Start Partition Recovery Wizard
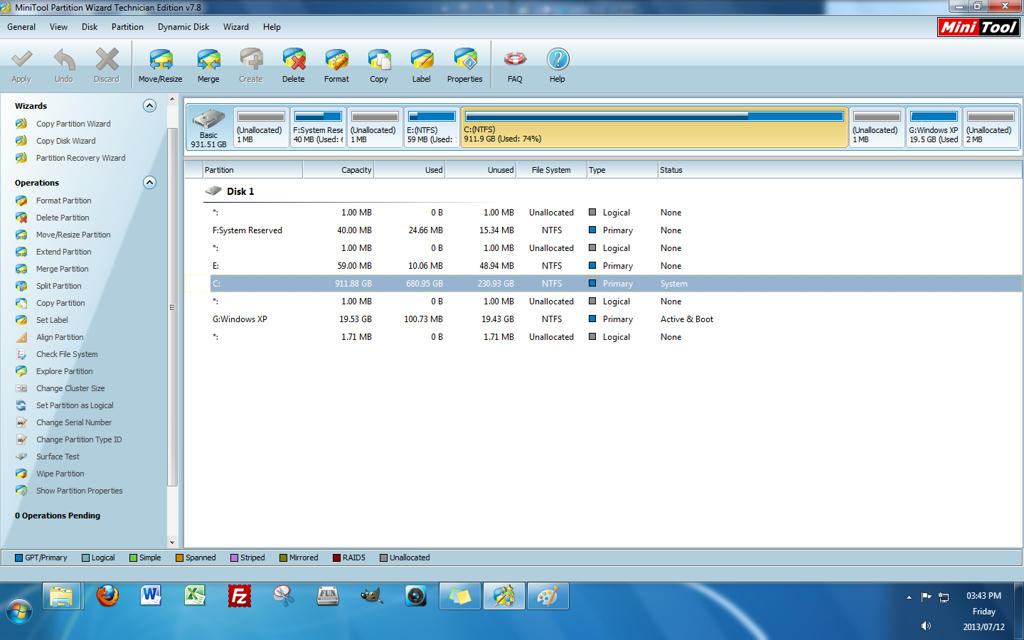The height and width of the screenshot is (640, 1024). coord(80,157)
